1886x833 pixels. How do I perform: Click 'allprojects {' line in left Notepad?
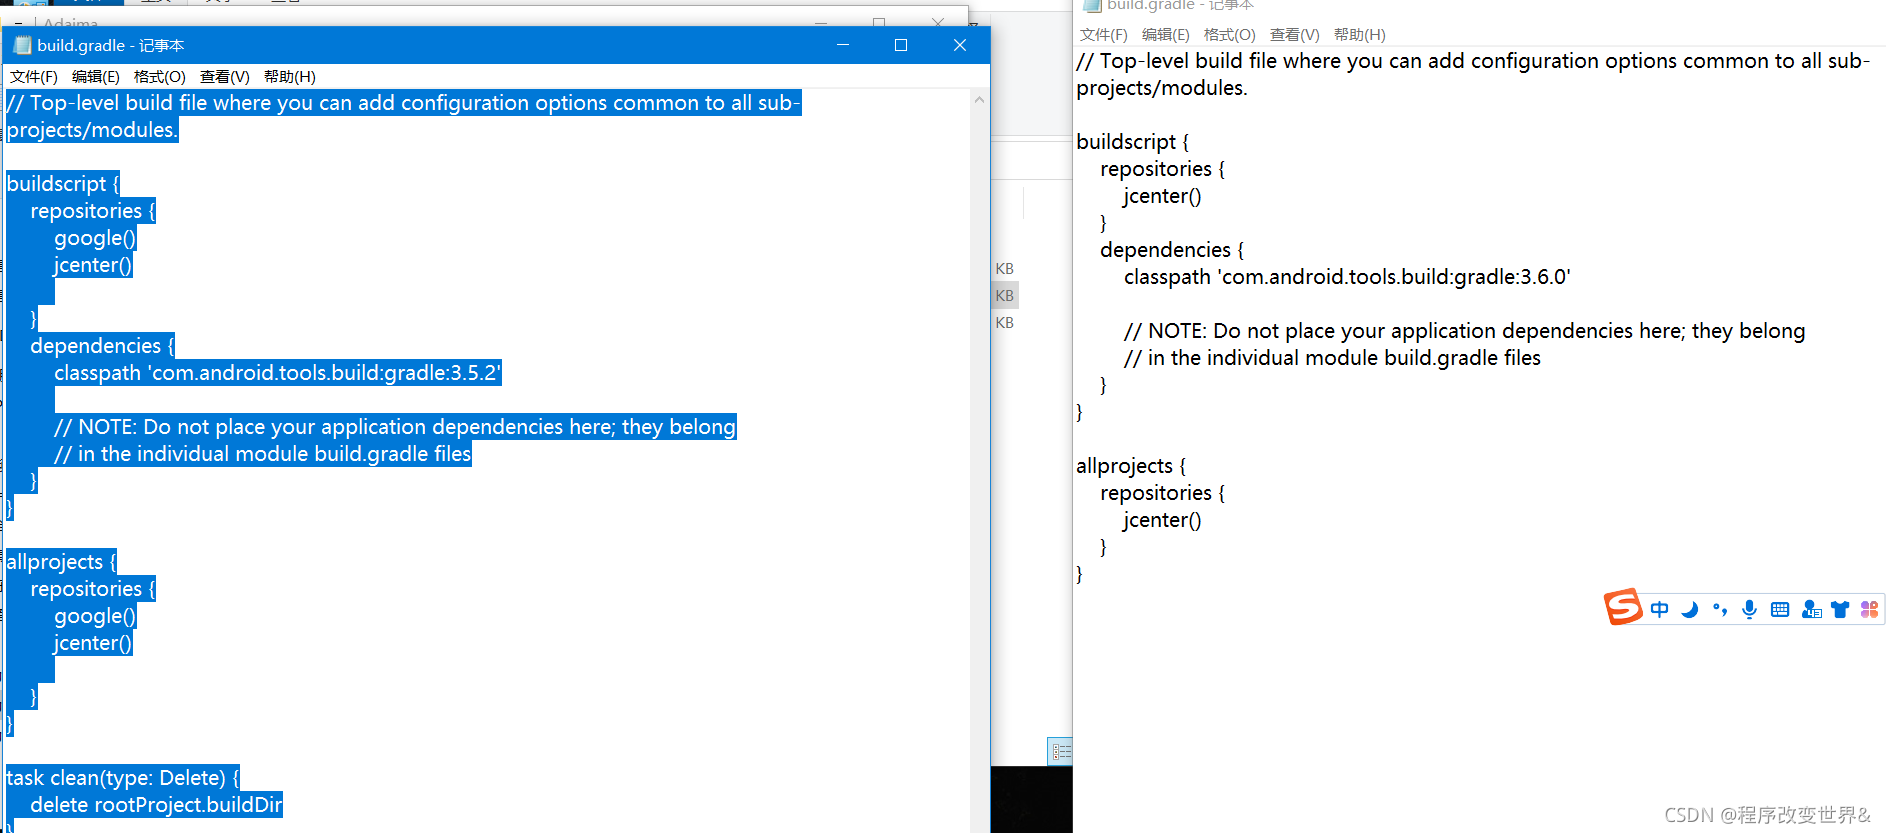(x=61, y=562)
